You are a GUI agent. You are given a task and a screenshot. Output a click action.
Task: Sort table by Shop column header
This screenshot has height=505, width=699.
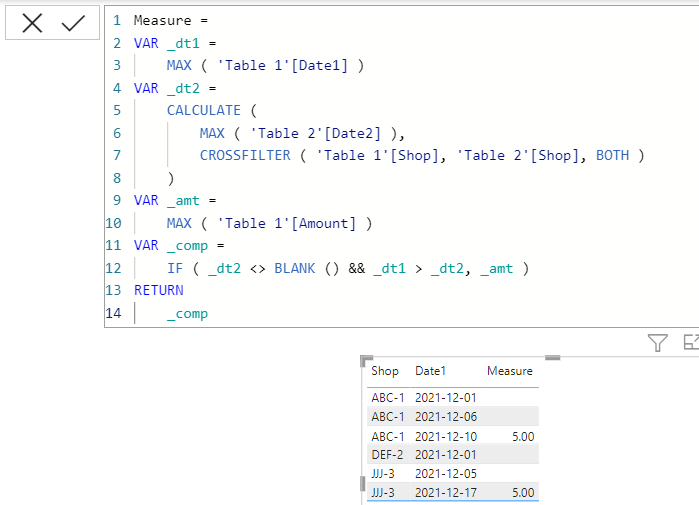point(385,371)
